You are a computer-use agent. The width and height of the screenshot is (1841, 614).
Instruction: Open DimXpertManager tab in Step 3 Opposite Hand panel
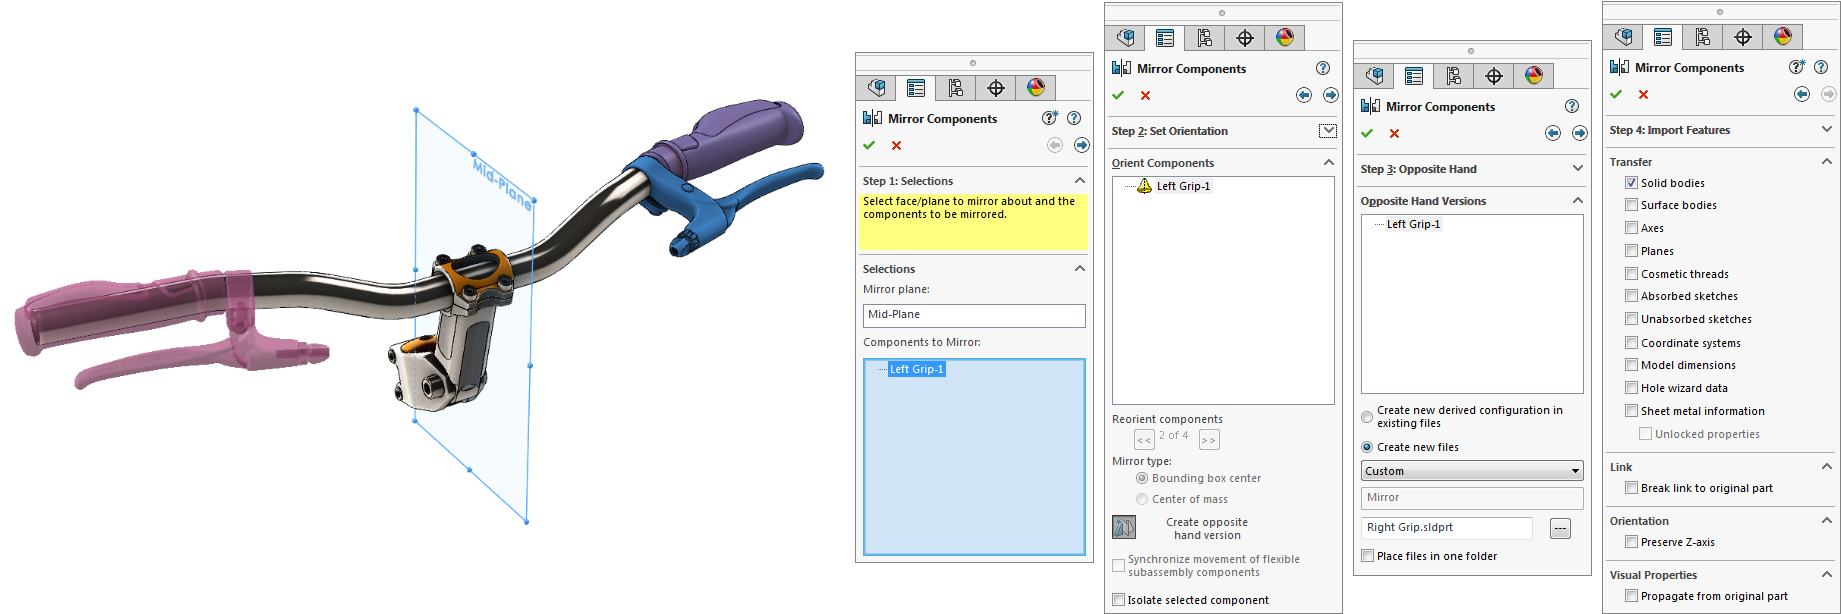click(x=1494, y=76)
